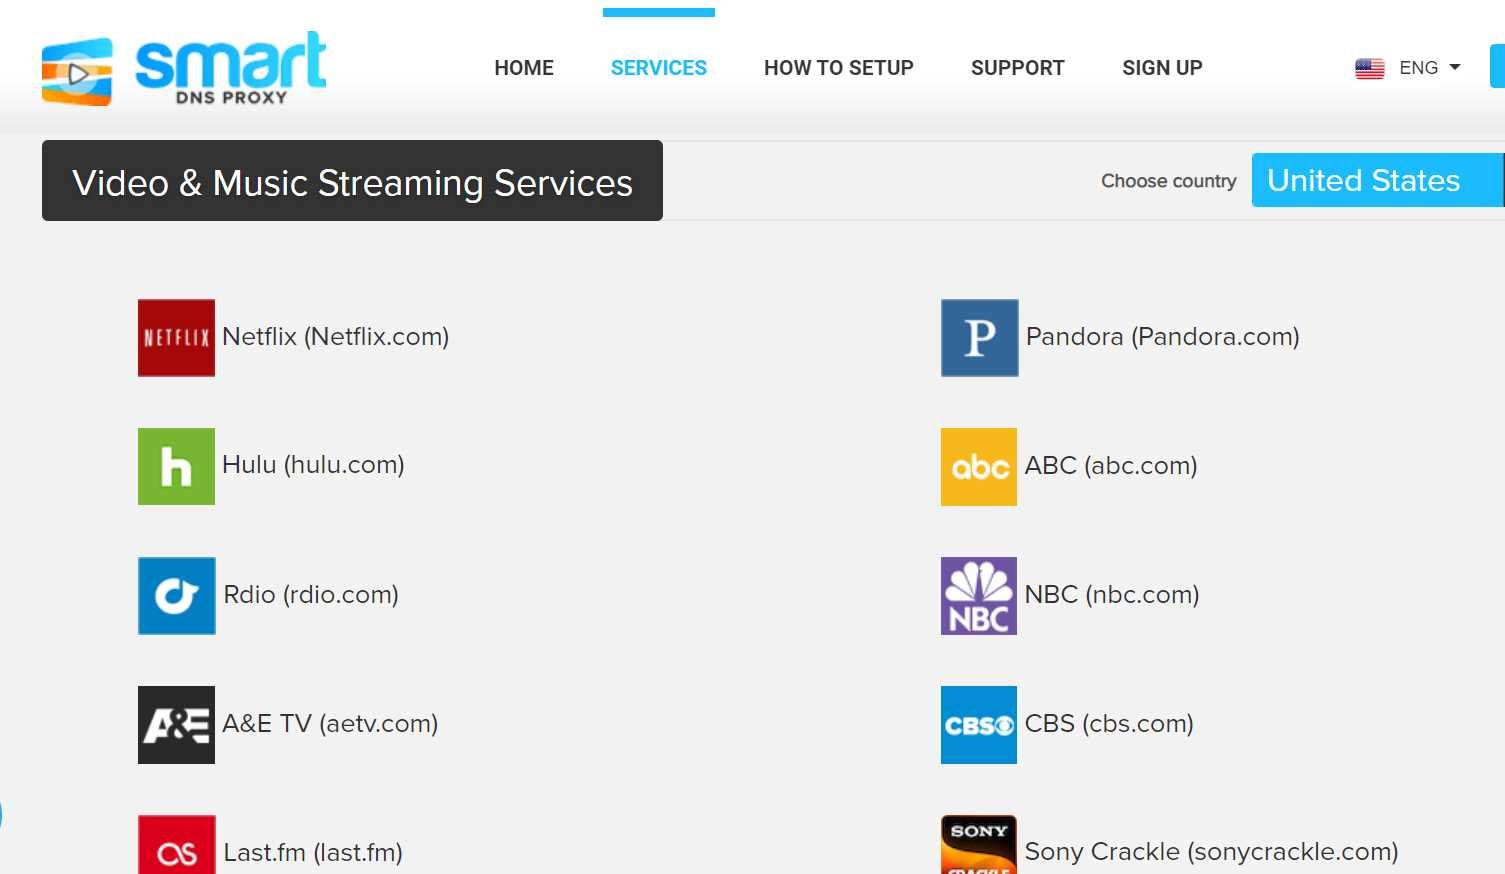Click the Sony Crackle logo icon
This screenshot has height=874, width=1505.
[x=979, y=845]
